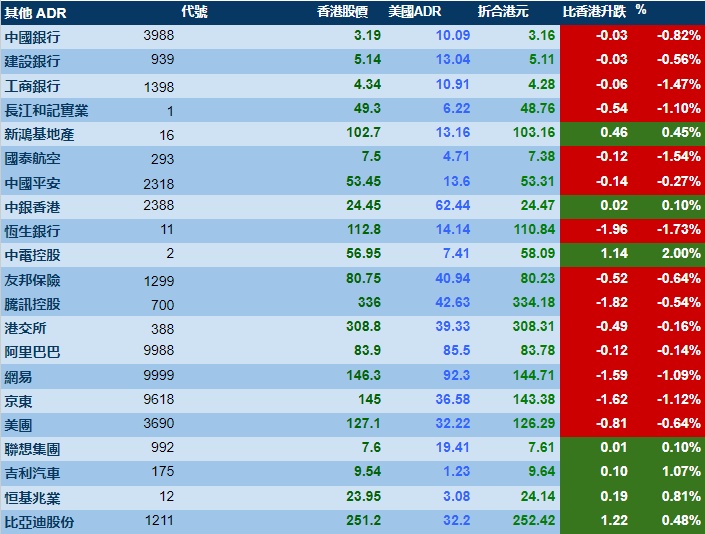Click the 2.00% change for 中電控股
The height and width of the screenshot is (534, 705).
point(681,254)
